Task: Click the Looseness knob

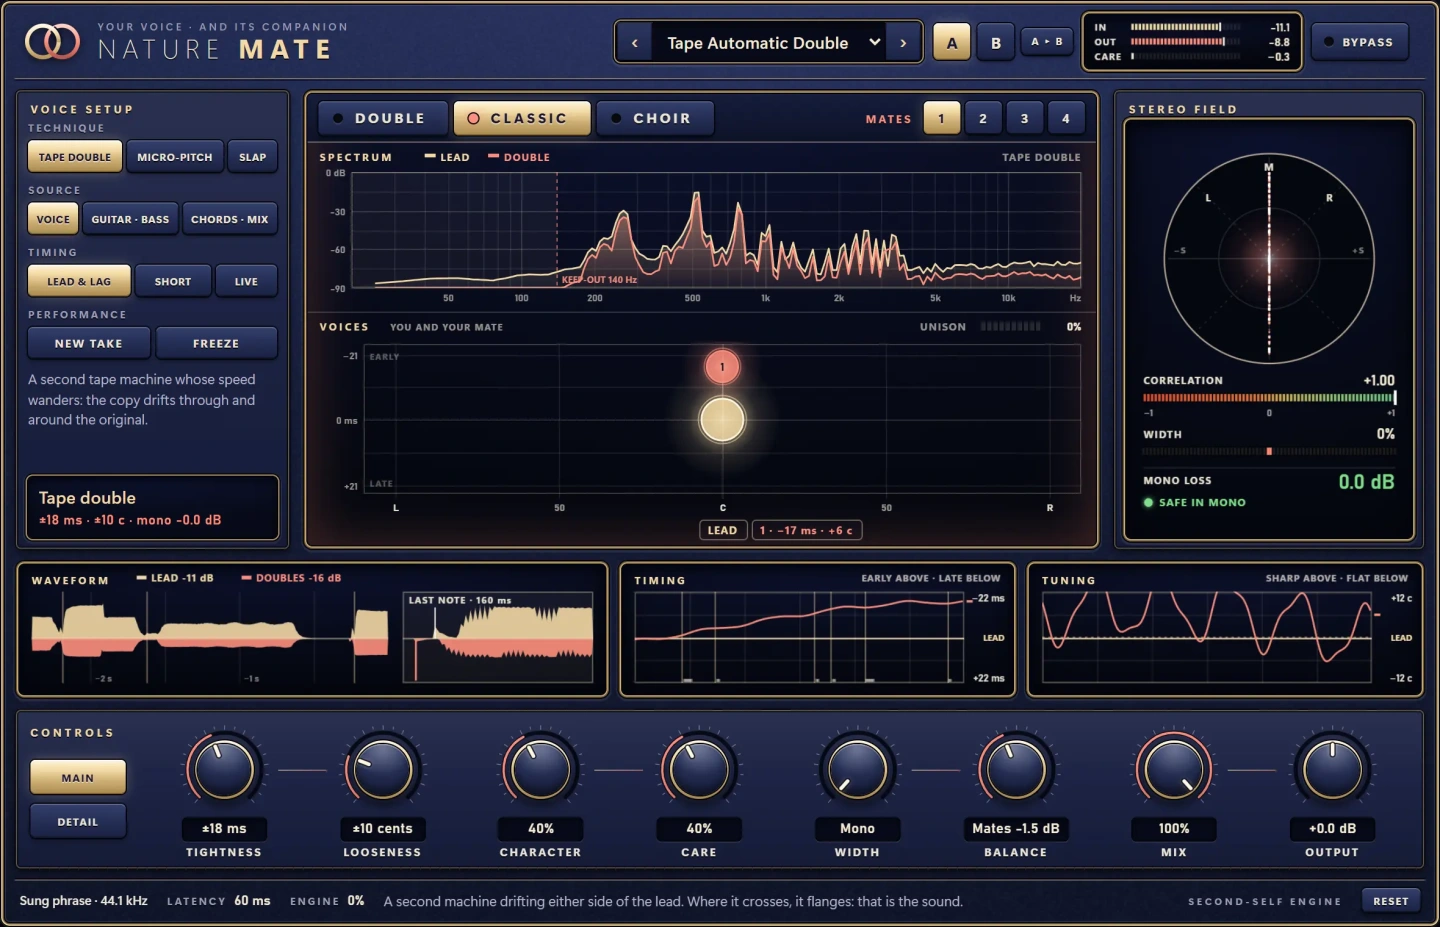Action: click(382, 770)
